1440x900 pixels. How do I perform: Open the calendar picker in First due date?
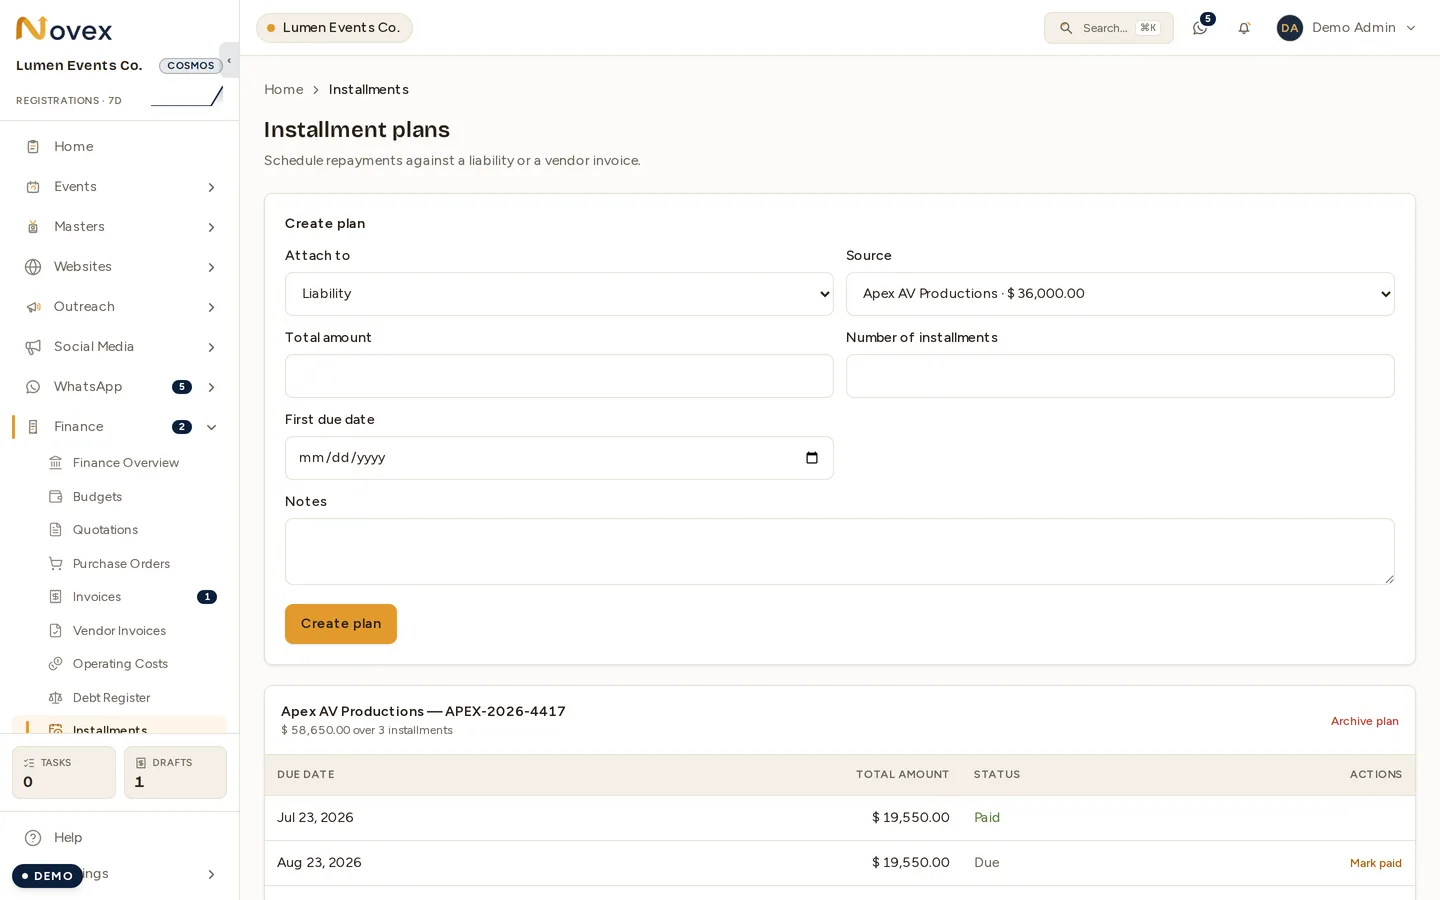pos(812,458)
